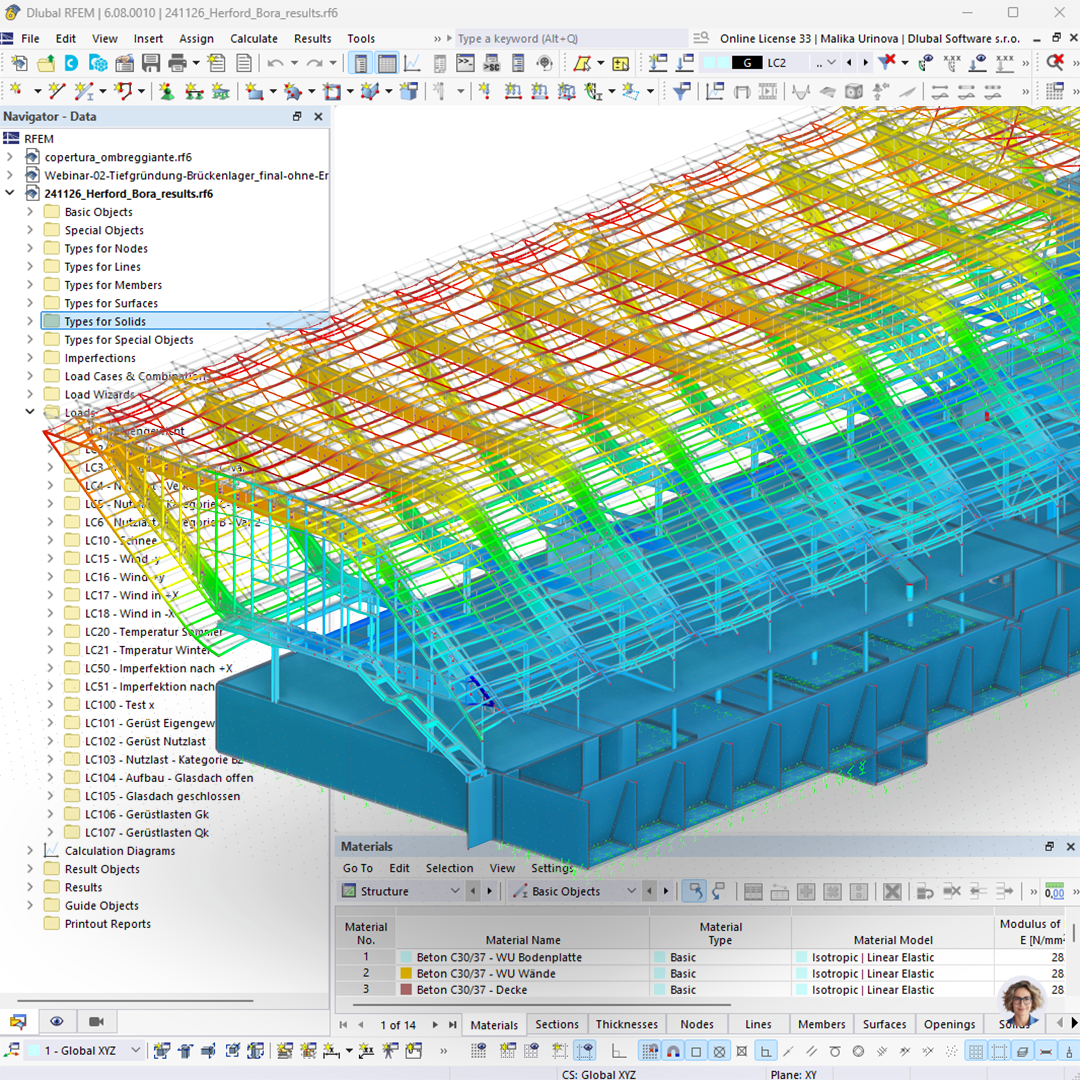Click the result diagram graph icon
Screen dimensions: 1080x1080
click(x=413, y=63)
